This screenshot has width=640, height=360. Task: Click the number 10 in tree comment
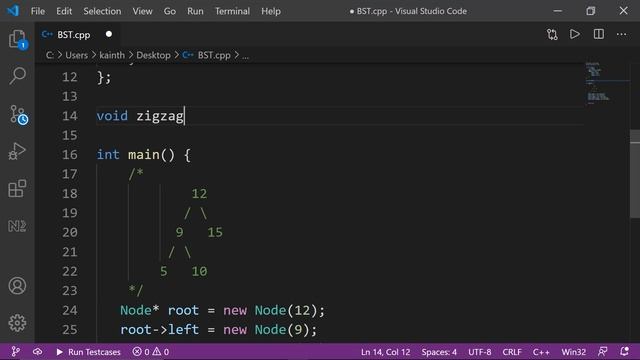click(199, 271)
